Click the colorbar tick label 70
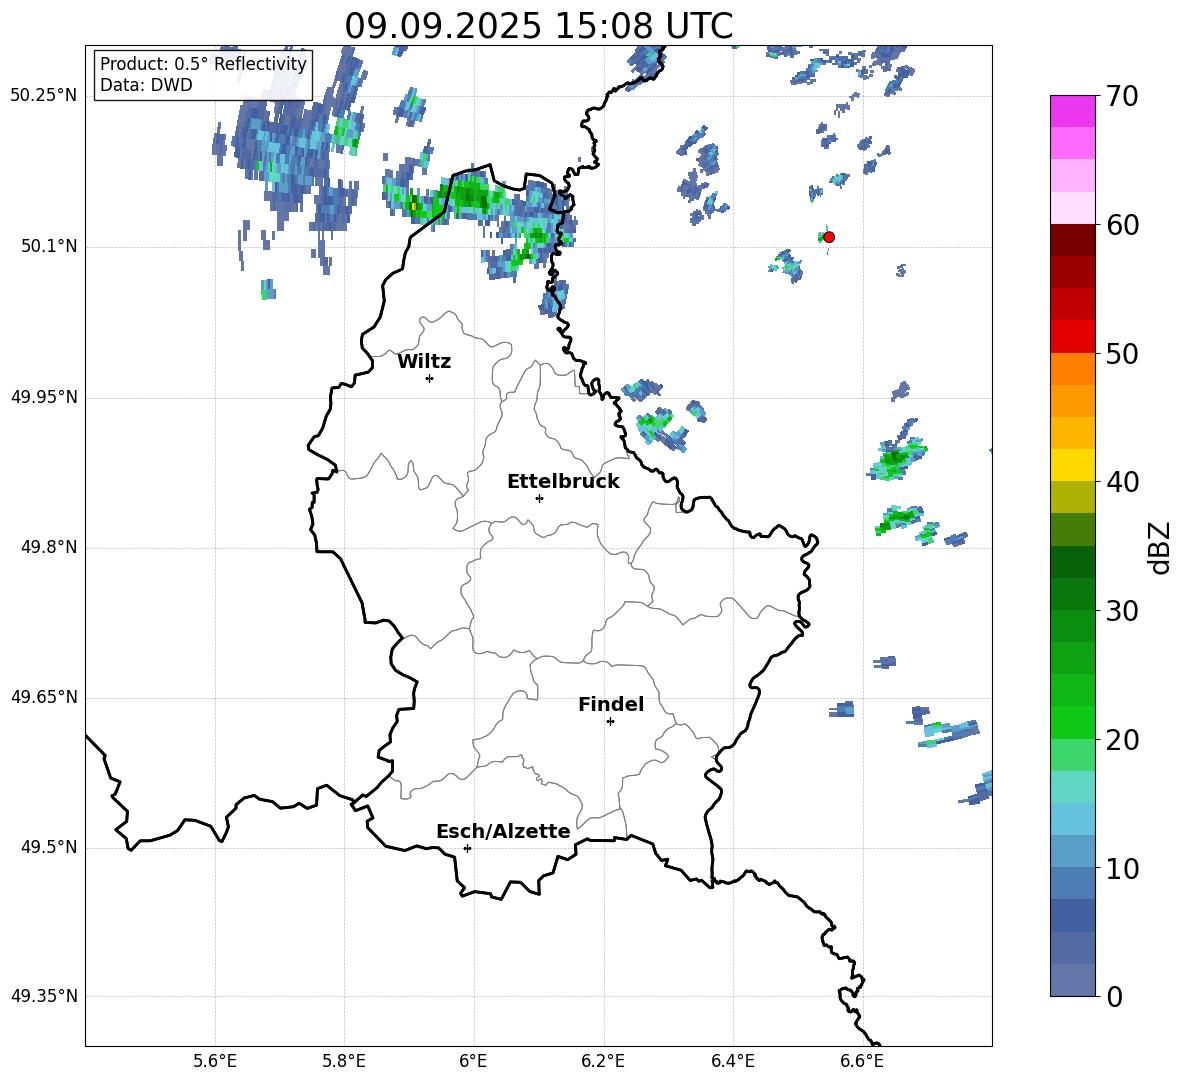 pos(1123,97)
